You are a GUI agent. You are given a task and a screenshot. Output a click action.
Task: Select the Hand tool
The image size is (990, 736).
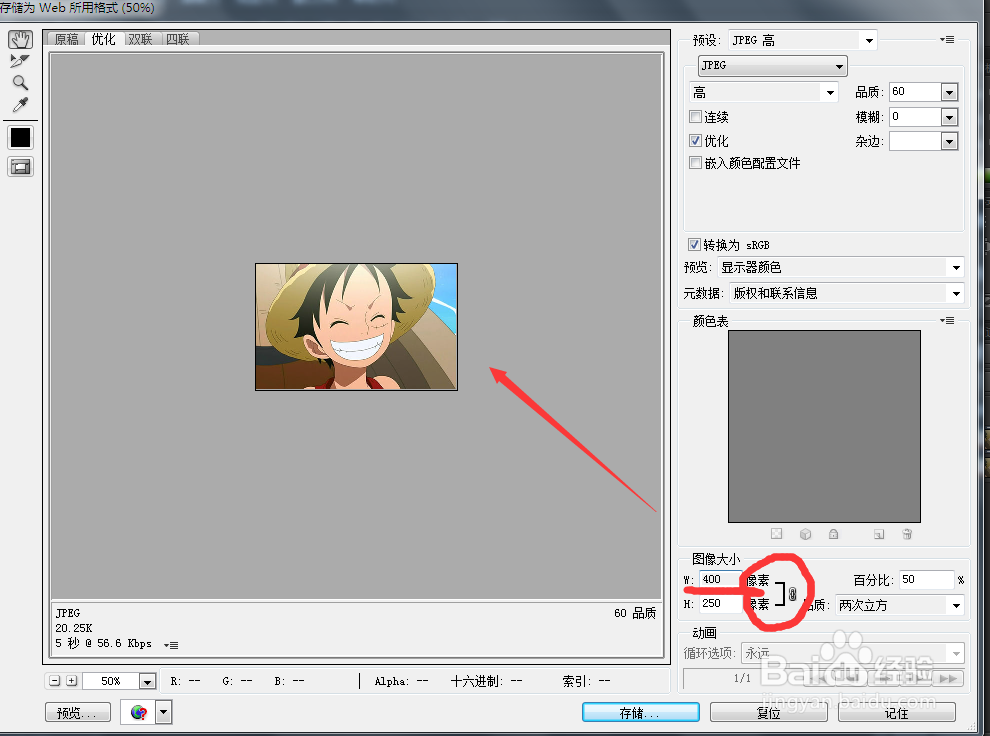pyautogui.click(x=20, y=40)
